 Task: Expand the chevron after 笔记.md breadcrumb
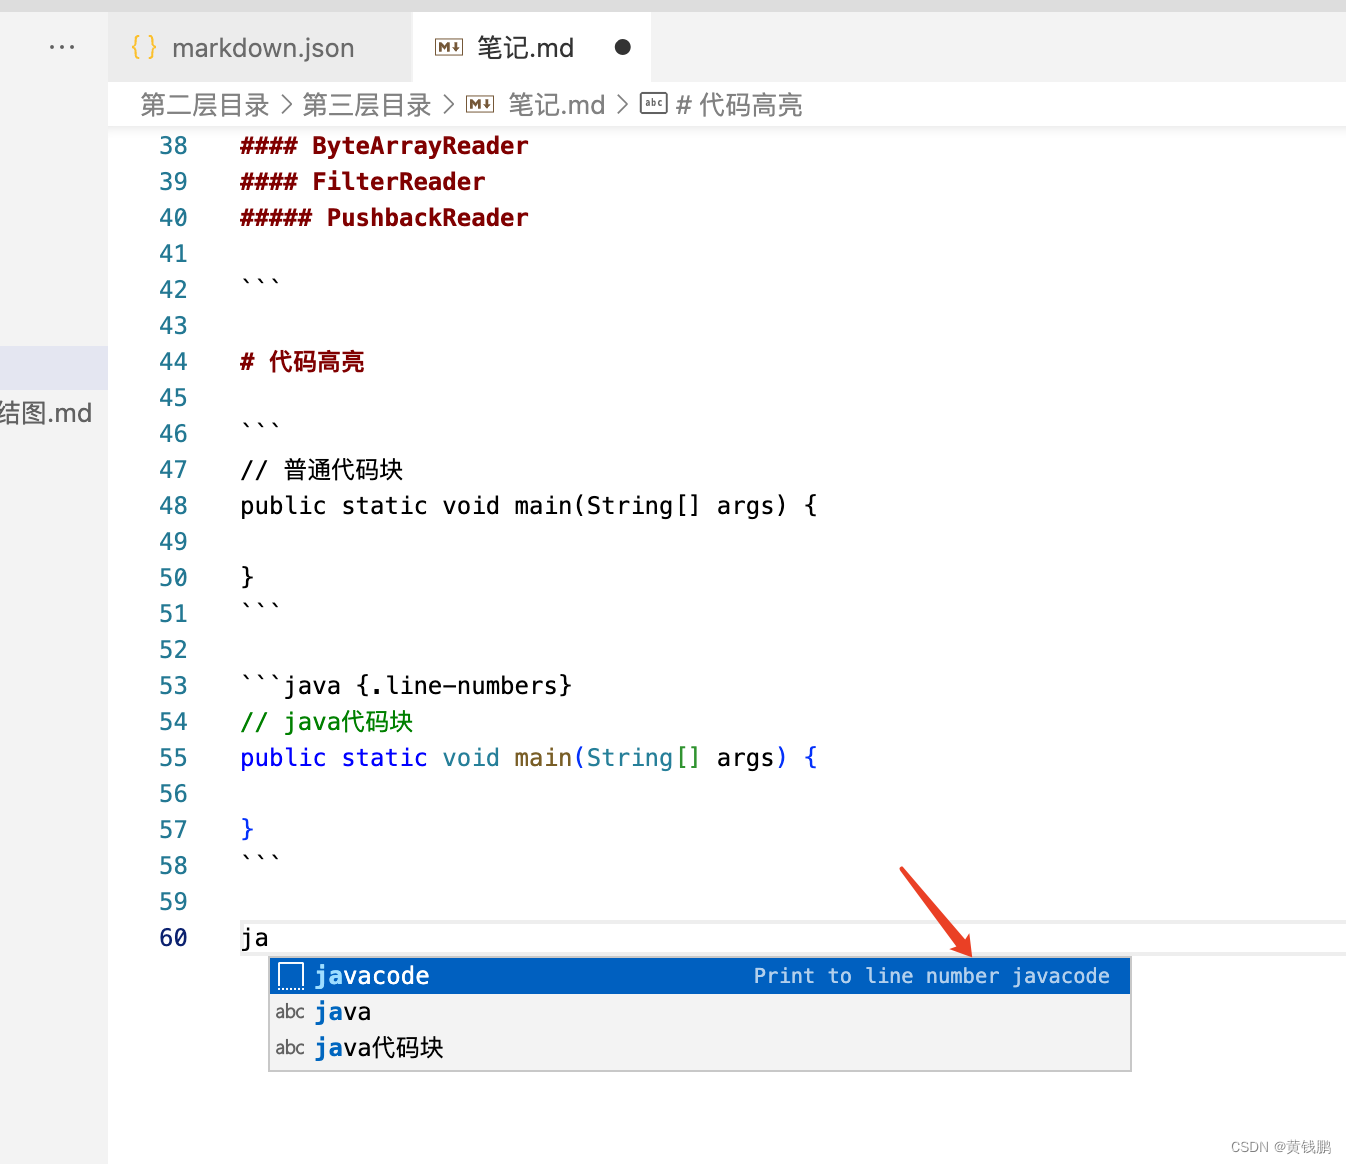tap(622, 105)
